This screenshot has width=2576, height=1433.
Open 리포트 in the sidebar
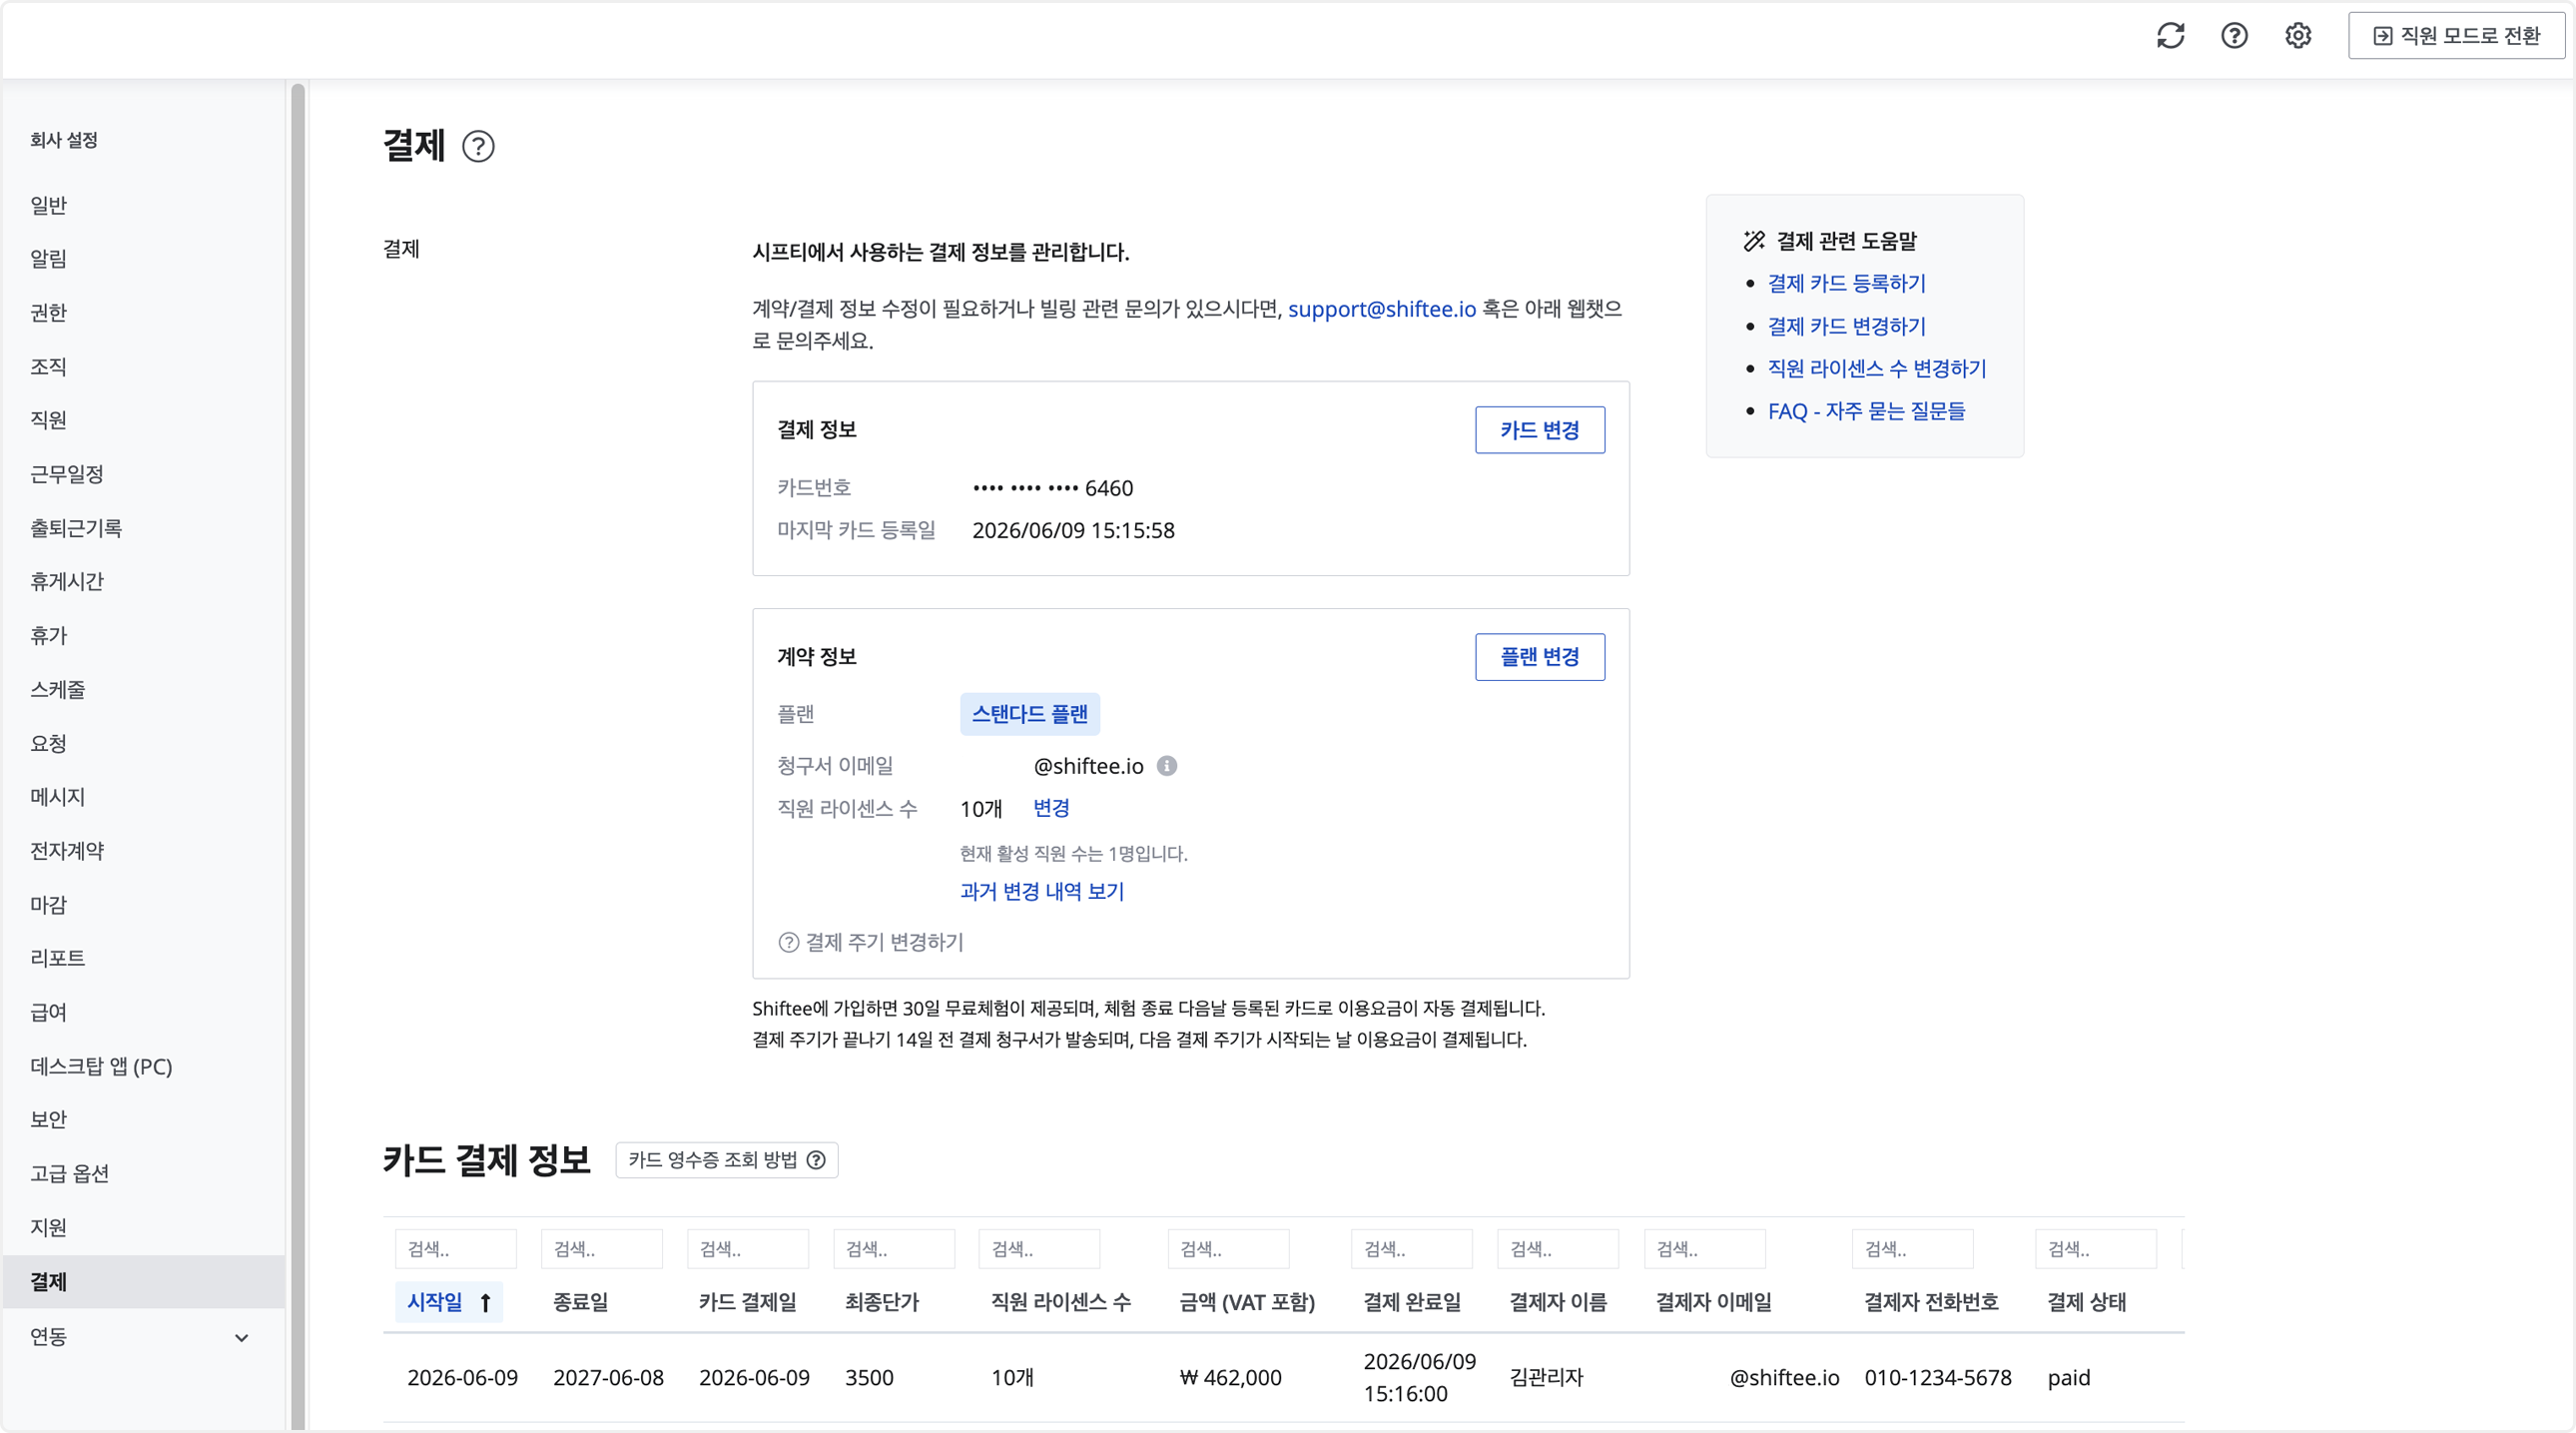(x=58, y=958)
